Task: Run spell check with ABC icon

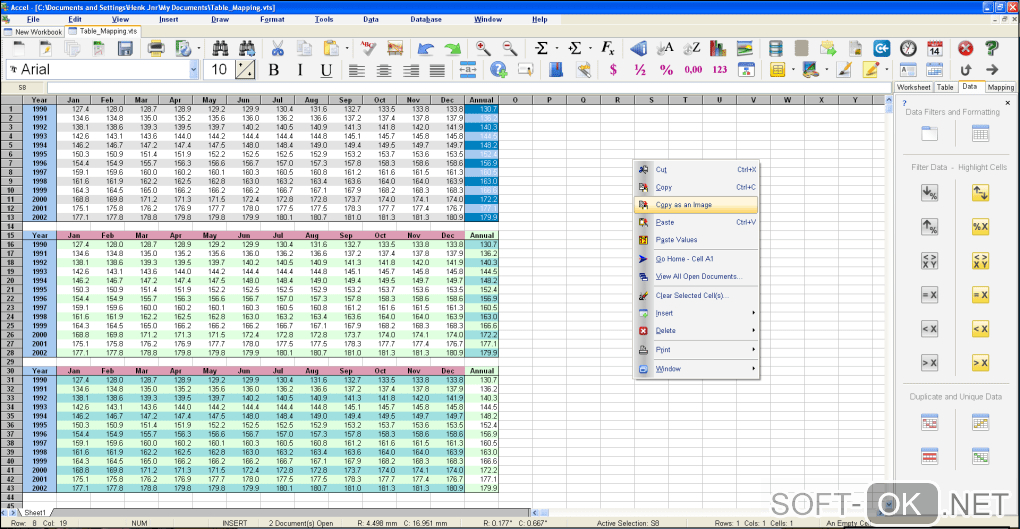Action: coord(368,48)
